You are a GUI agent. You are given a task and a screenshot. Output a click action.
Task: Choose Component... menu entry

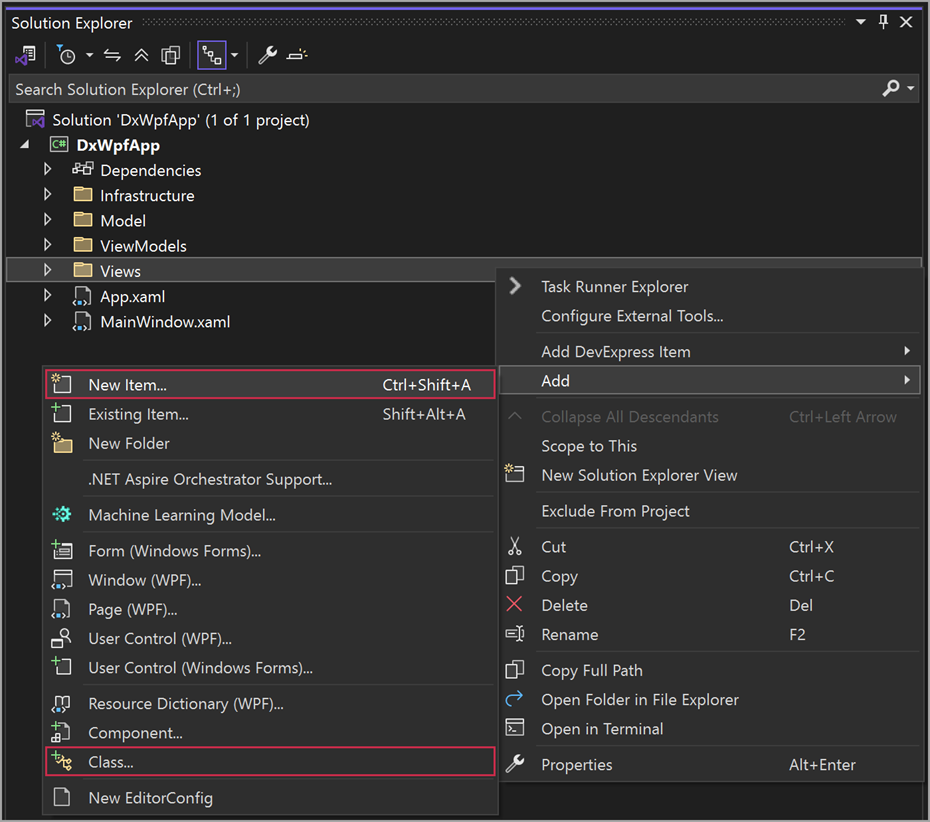pos(270,733)
